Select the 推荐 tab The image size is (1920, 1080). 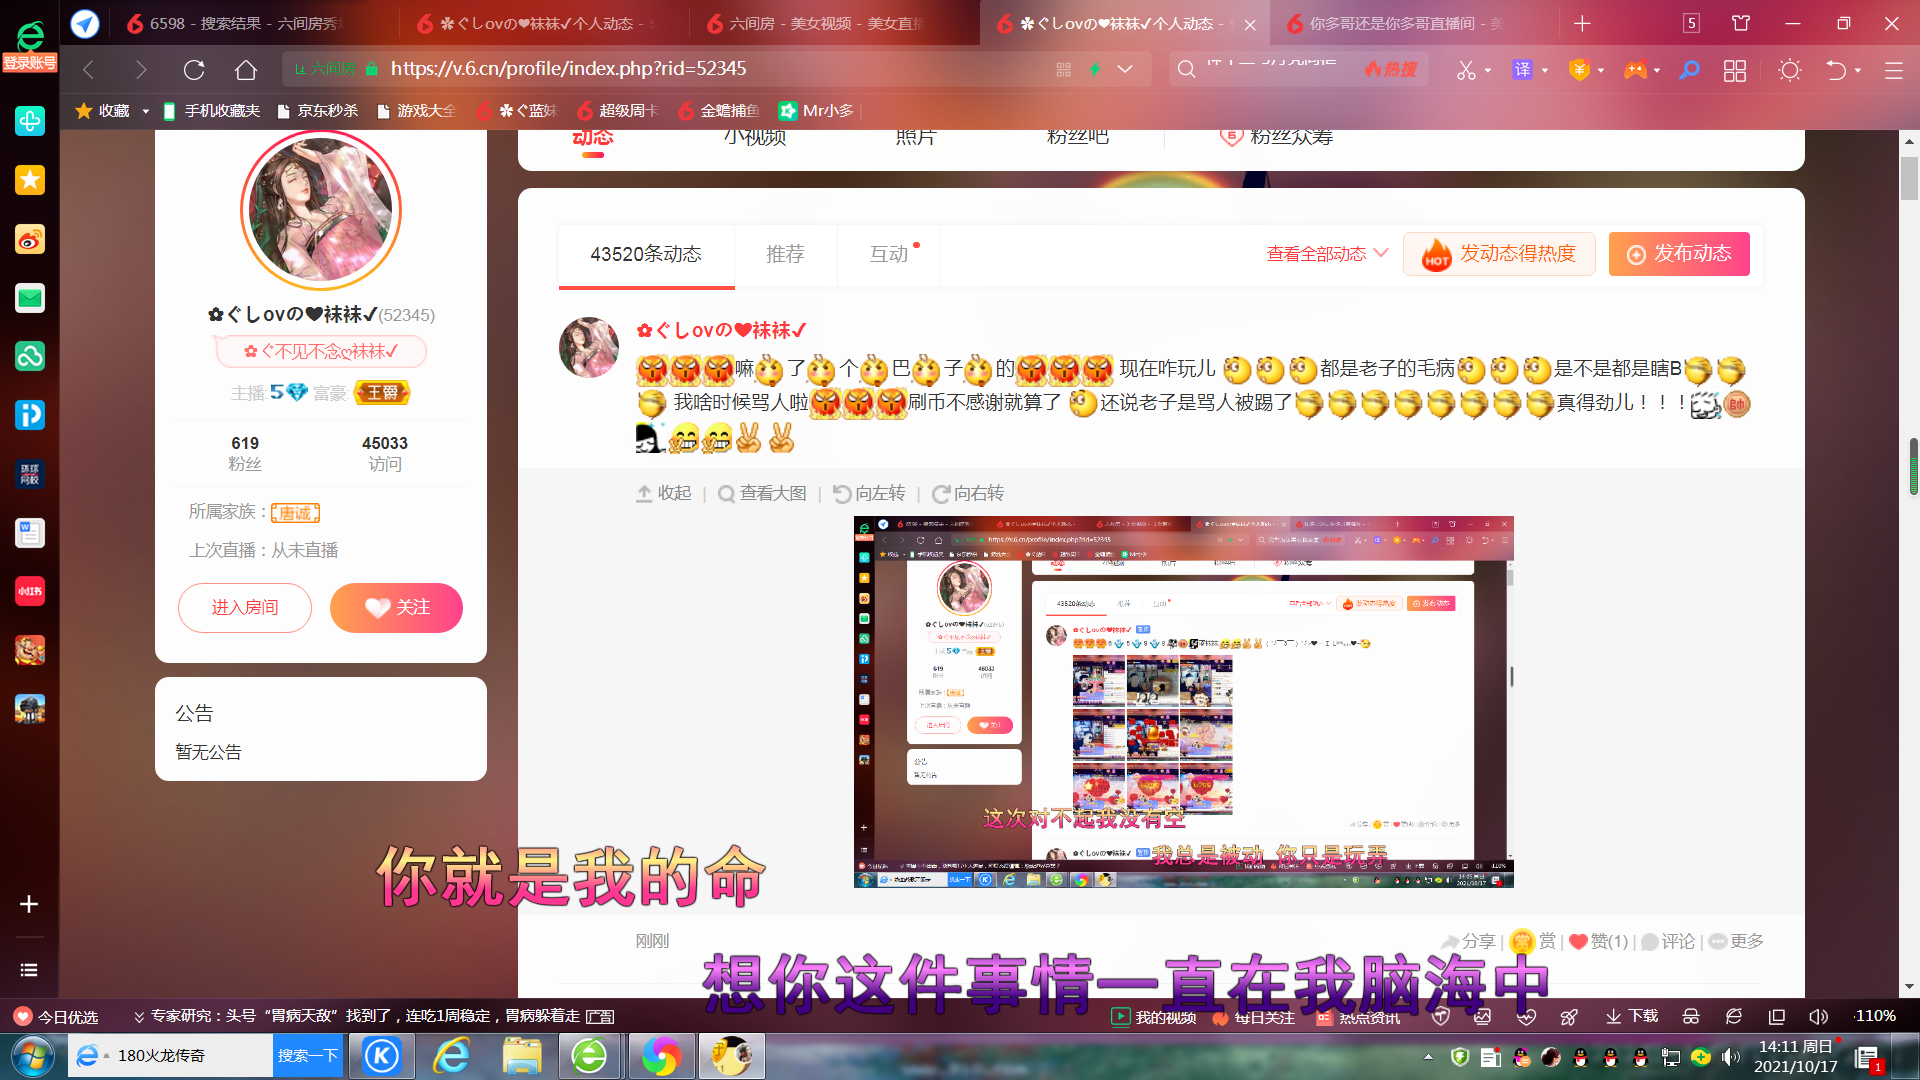785,254
